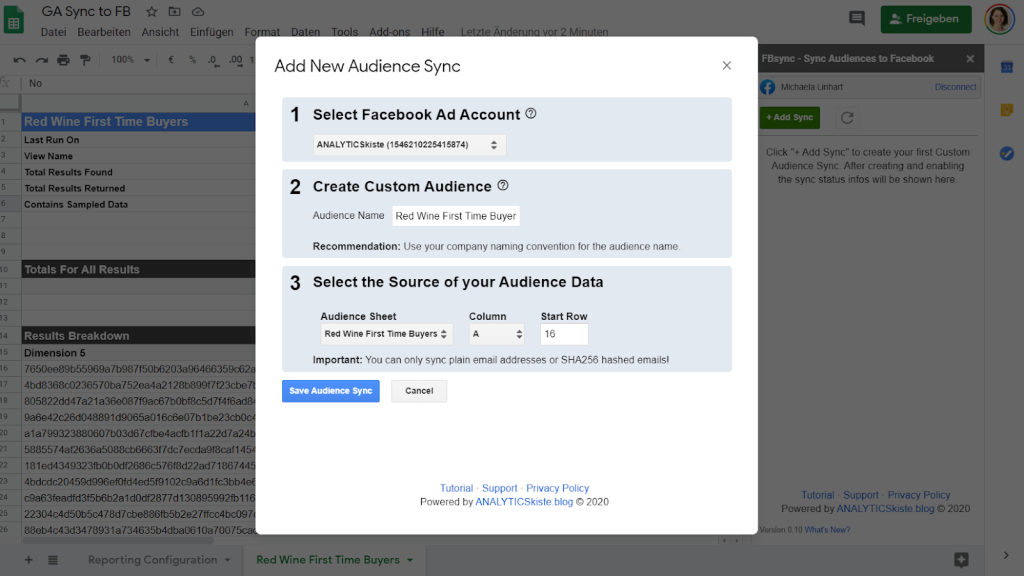Open Privacy Policy link in dialog
The image size is (1024, 576).
tap(558, 488)
